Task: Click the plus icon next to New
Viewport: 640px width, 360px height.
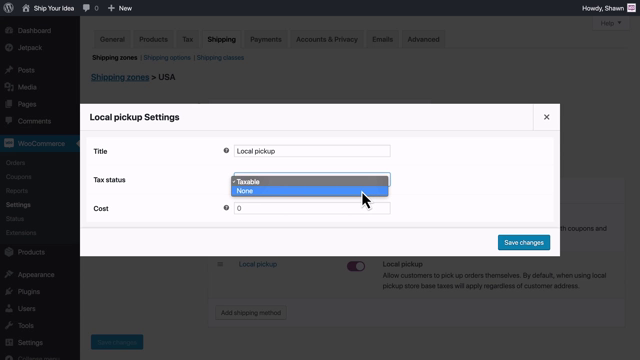Action: 111,8
